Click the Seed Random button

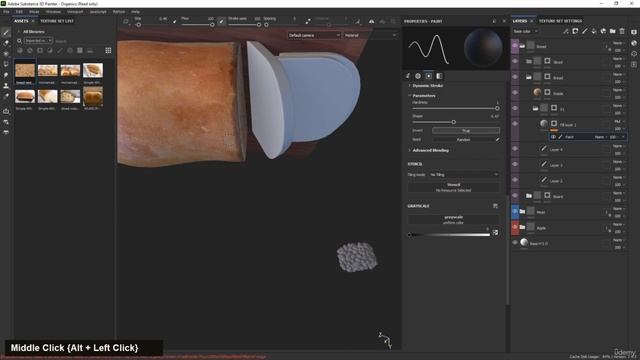[x=464, y=140]
